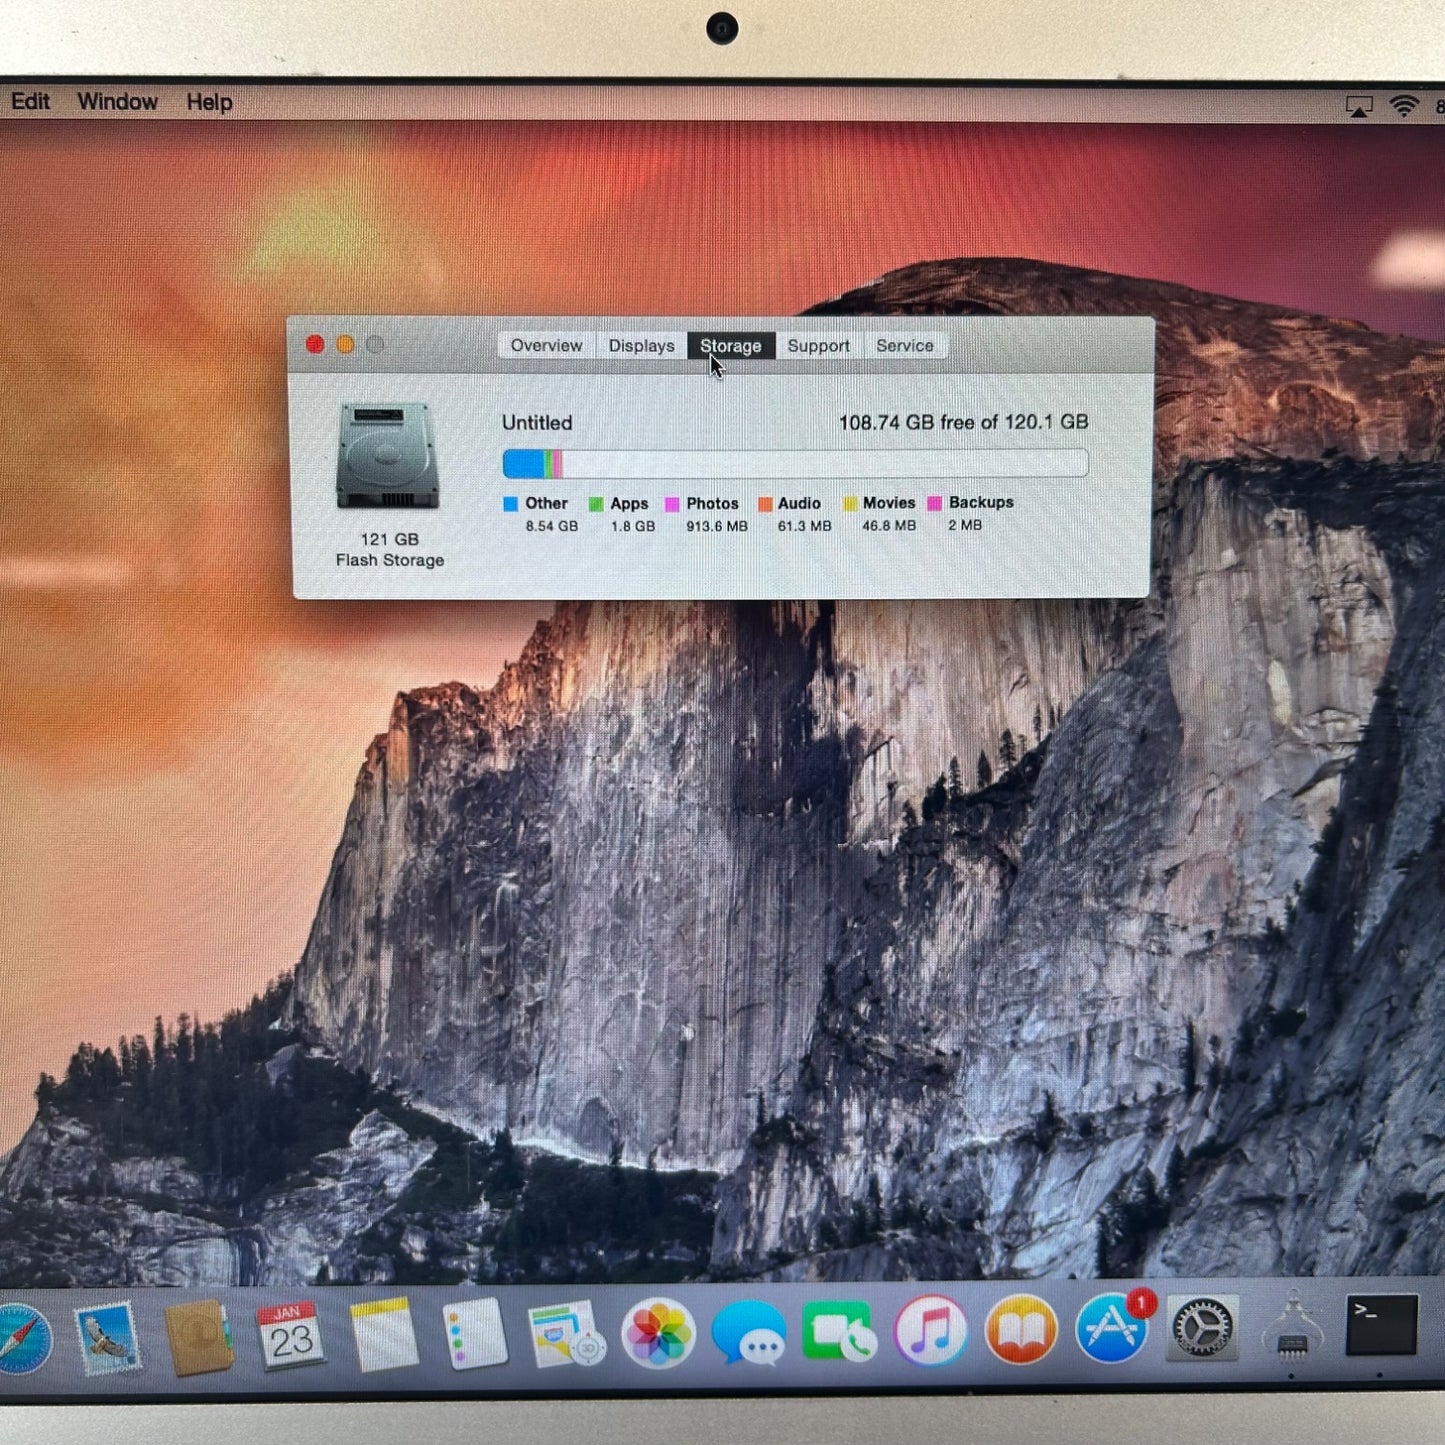Open App Store with update badge
This screenshot has width=1445, height=1445.
point(1112,1330)
